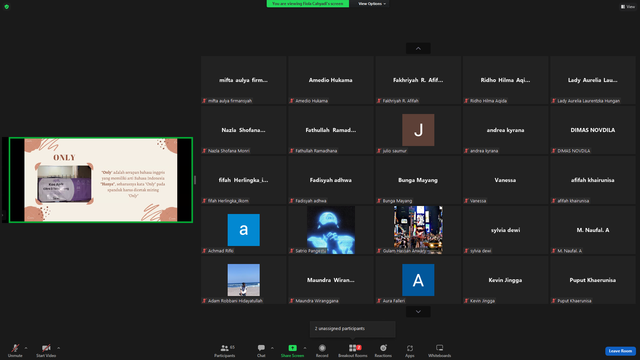Screen dimensions: 640x360
Task: Open audio options arrow next to Unmute
Action: point(26,348)
